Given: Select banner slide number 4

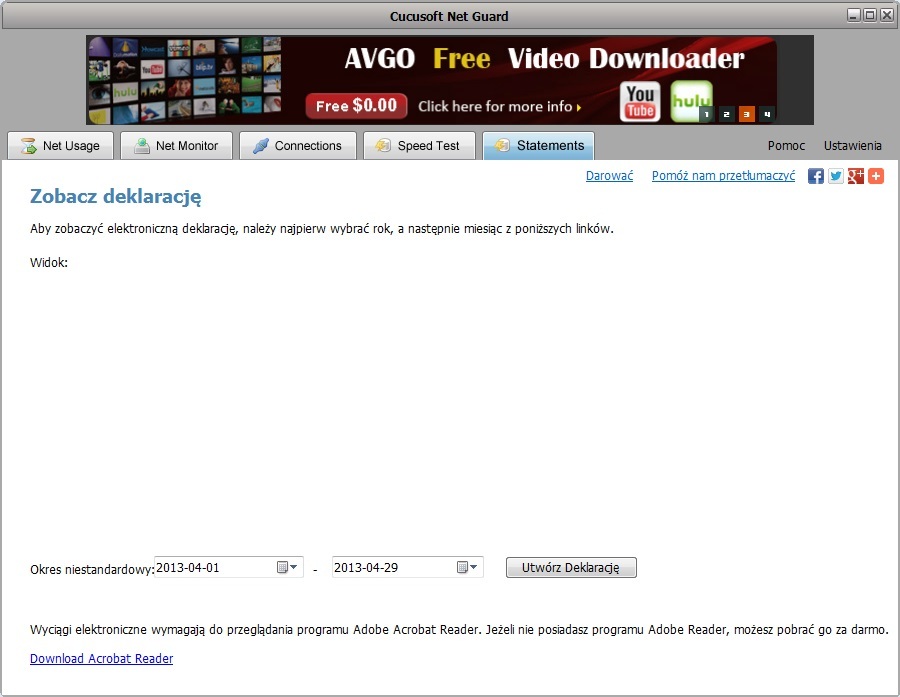Looking at the screenshot, I should pyautogui.click(x=767, y=114).
